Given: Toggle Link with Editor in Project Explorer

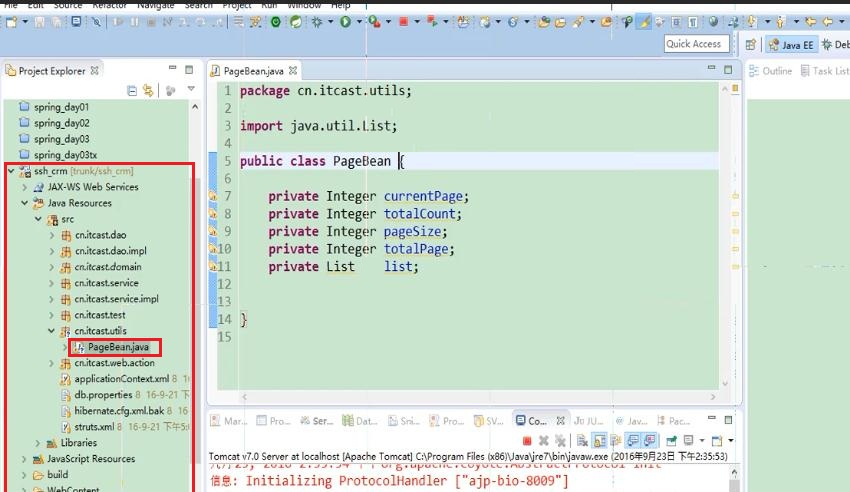Looking at the screenshot, I should click(x=147, y=90).
